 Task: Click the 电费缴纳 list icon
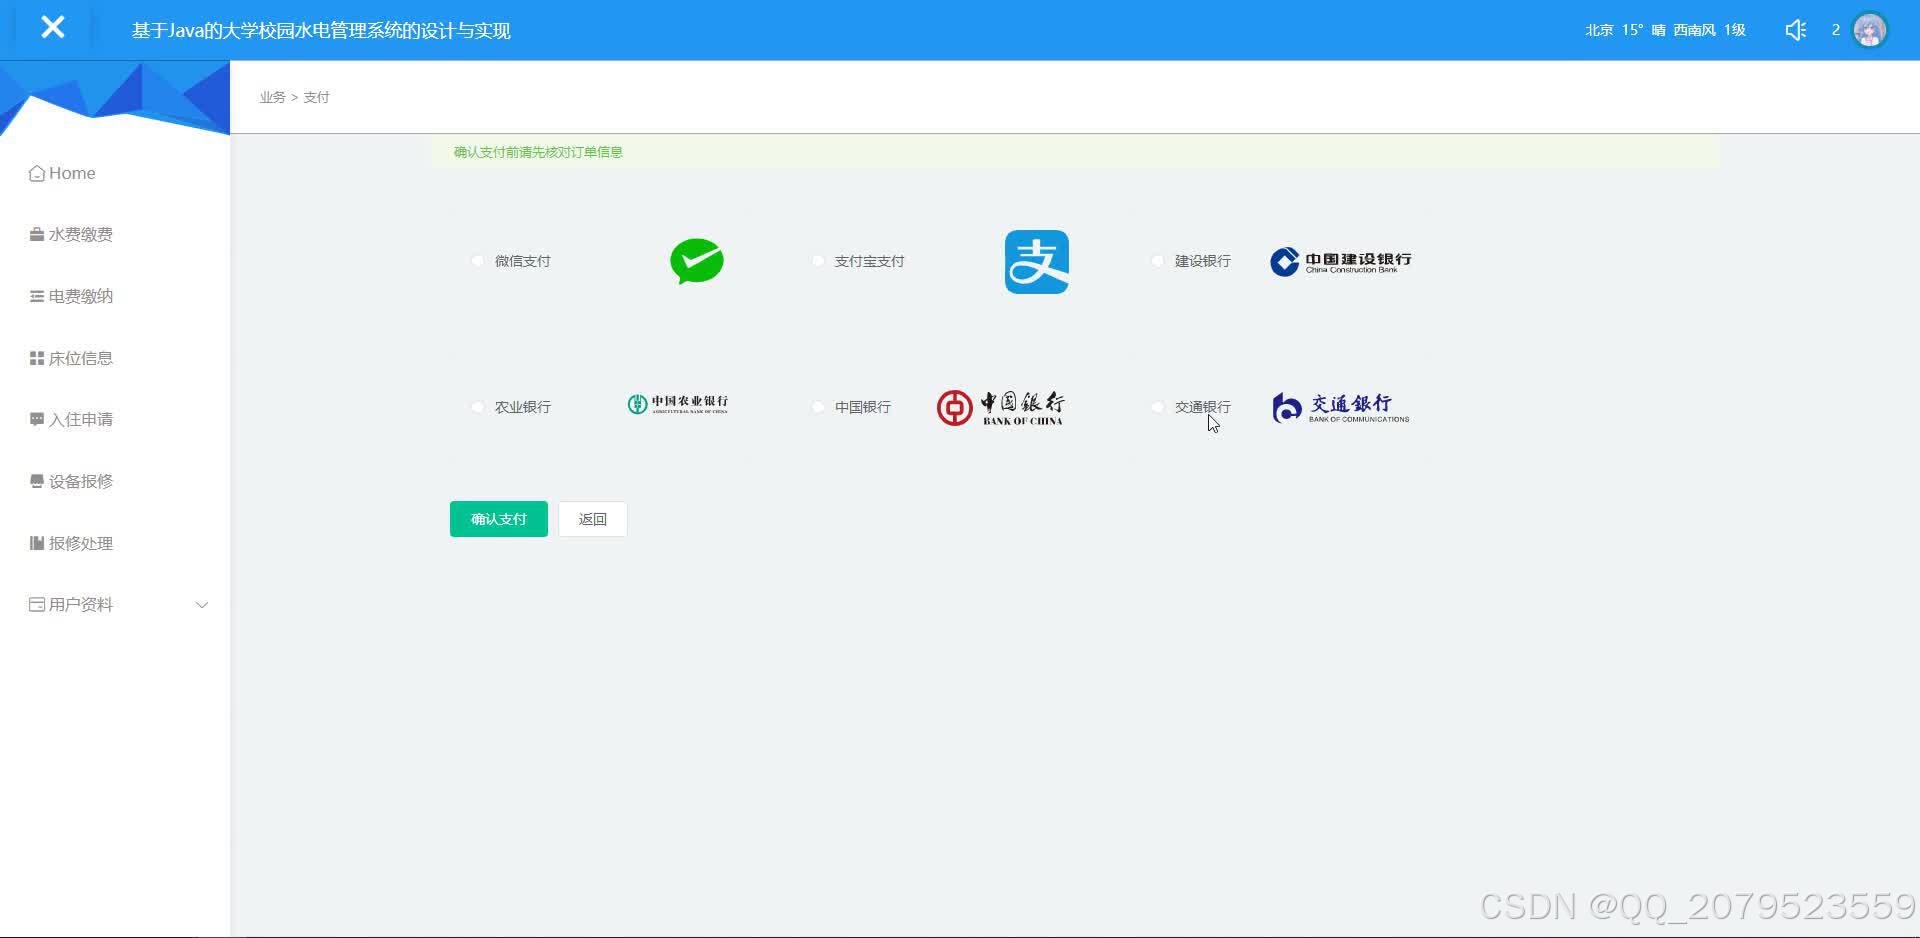click(37, 296)
